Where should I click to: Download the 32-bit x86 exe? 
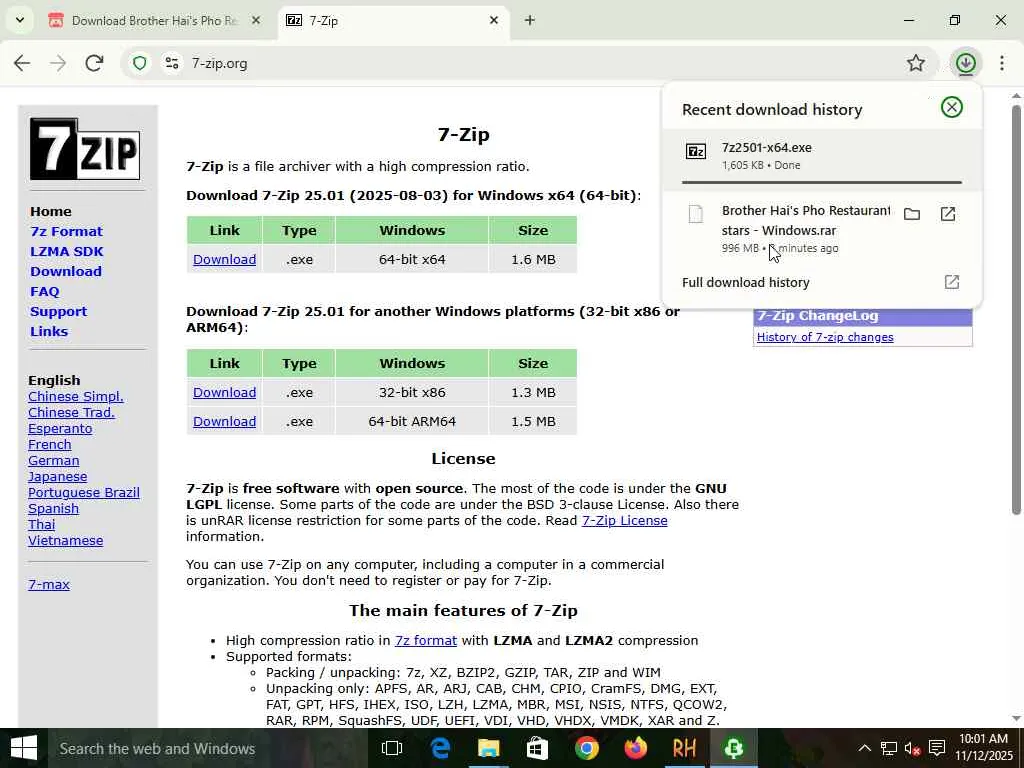pyautogui.click(x=224, y=392)
